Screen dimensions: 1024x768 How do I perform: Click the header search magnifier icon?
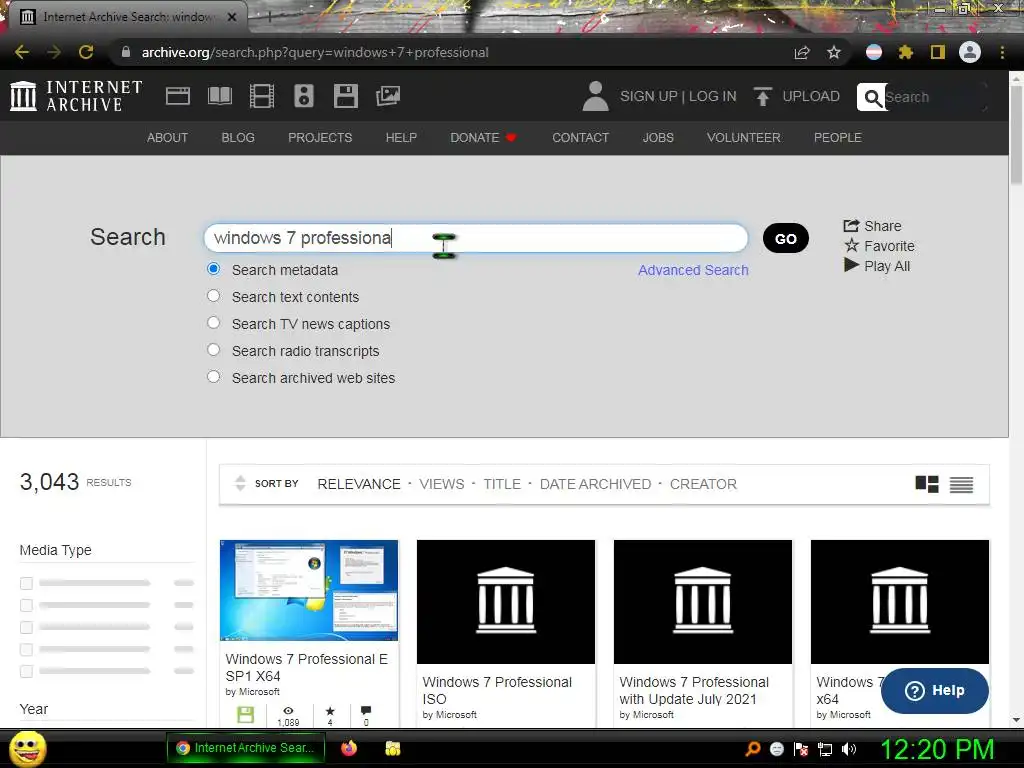[x=872, y=97]
